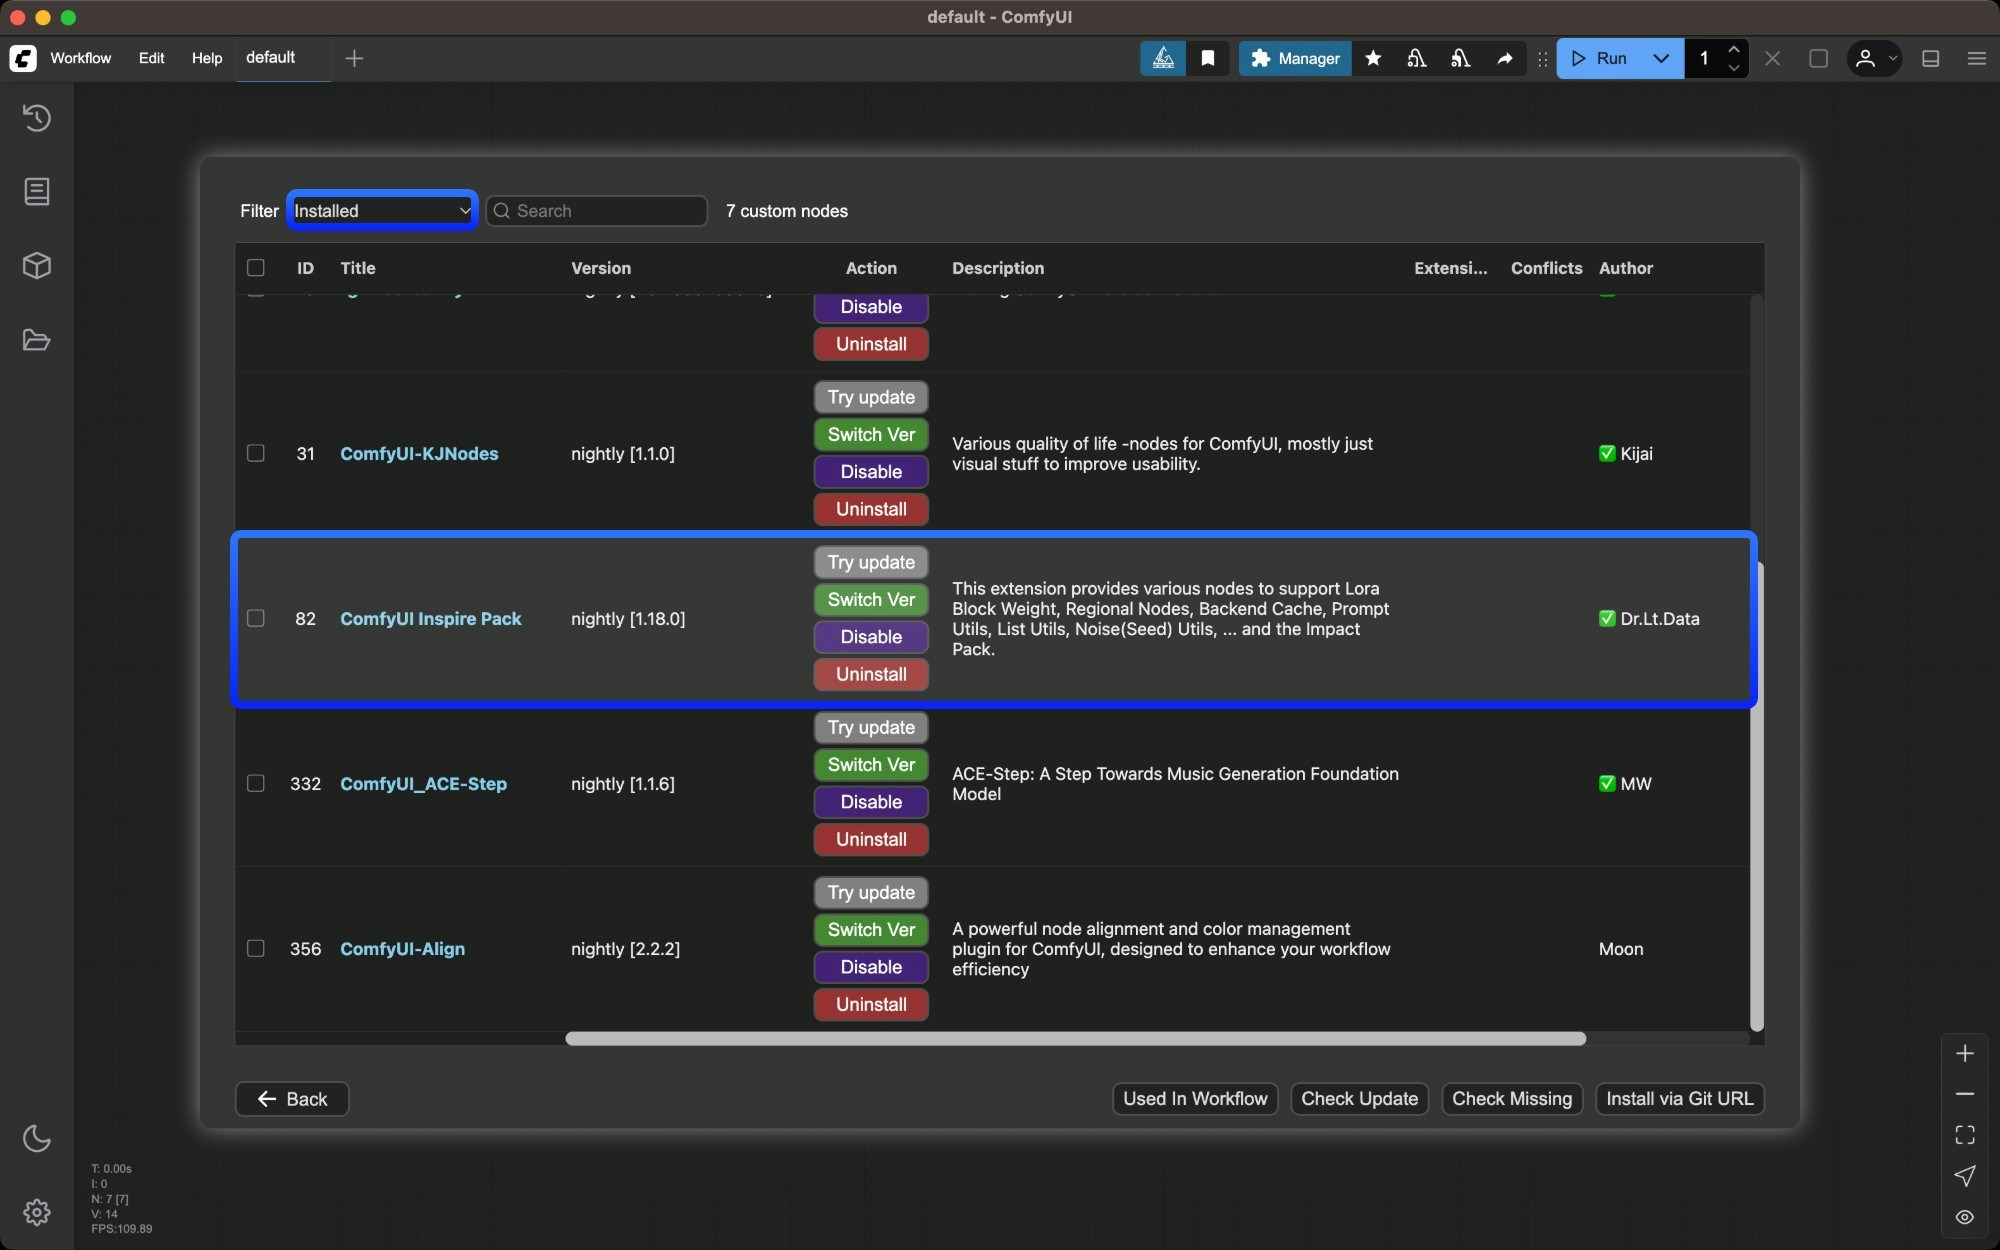
Task: Open the ComfyUI_ACE-Step node link
Action: click(423, 784)
